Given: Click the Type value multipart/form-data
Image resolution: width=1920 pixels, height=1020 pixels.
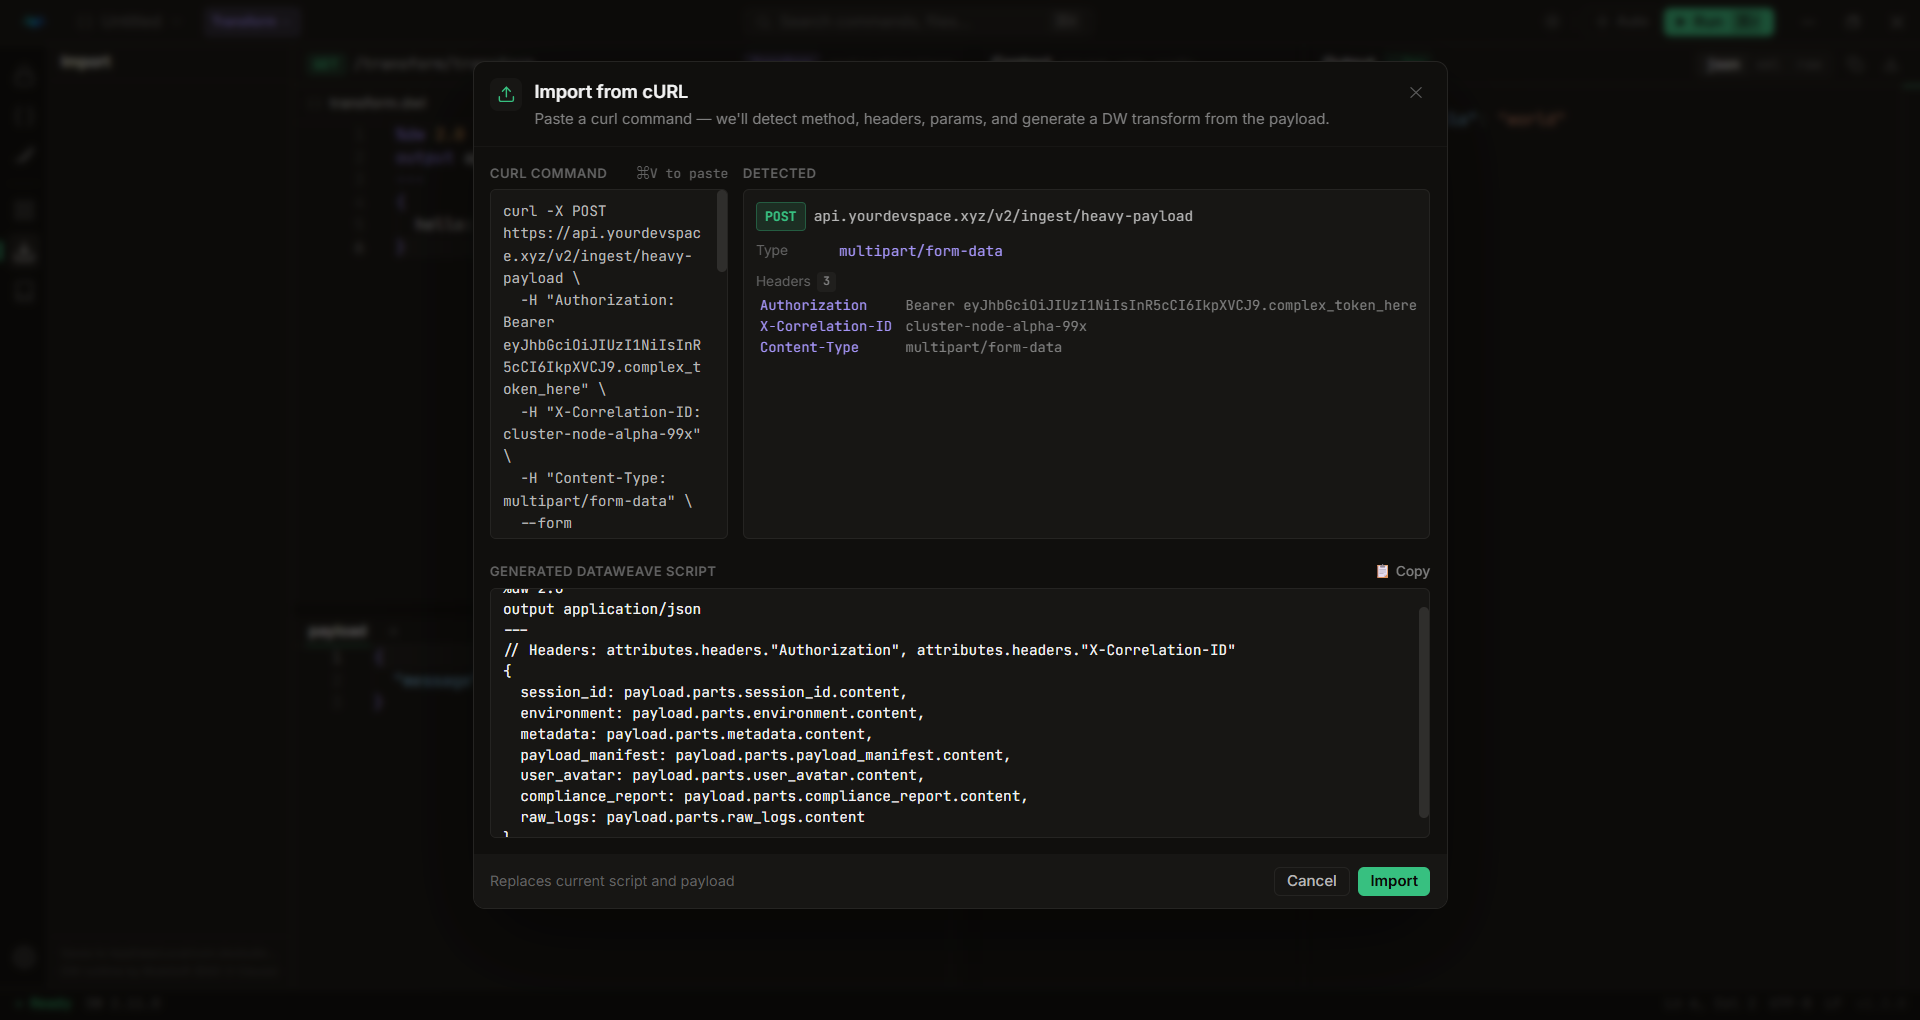Looking at the screenshot, I should pos(920,251).
